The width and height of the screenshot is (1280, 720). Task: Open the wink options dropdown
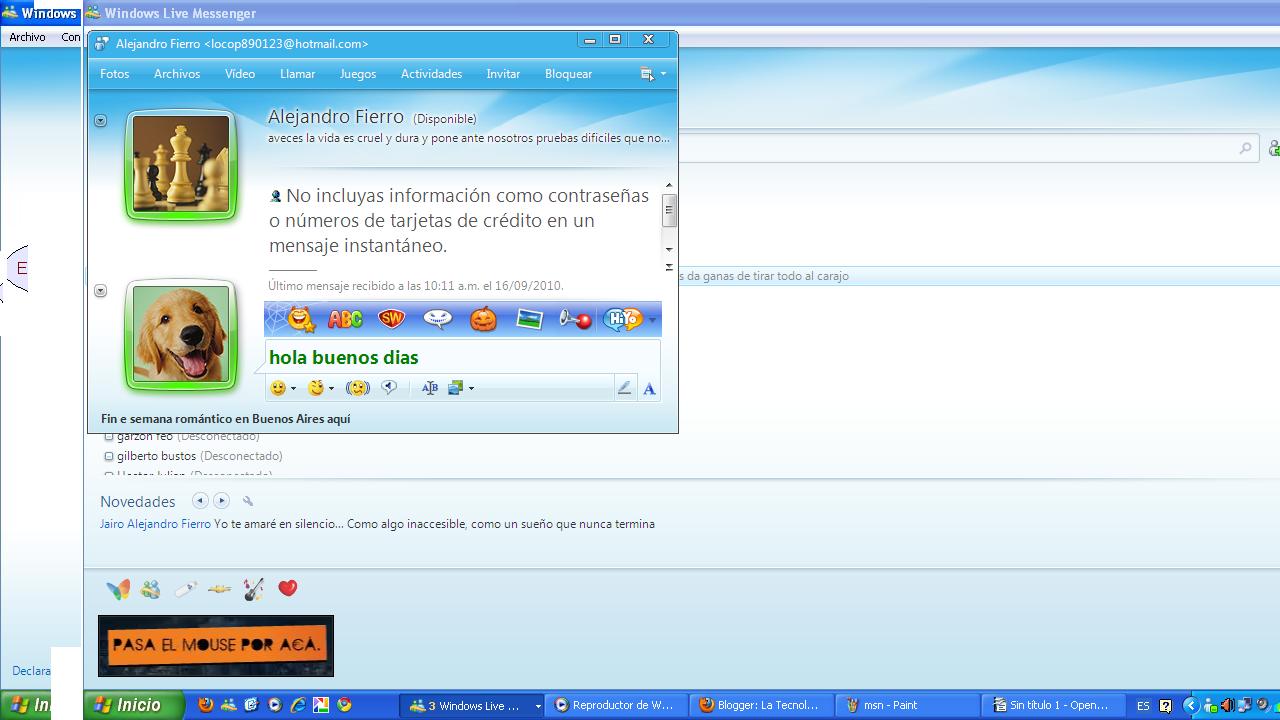[330, 388]
